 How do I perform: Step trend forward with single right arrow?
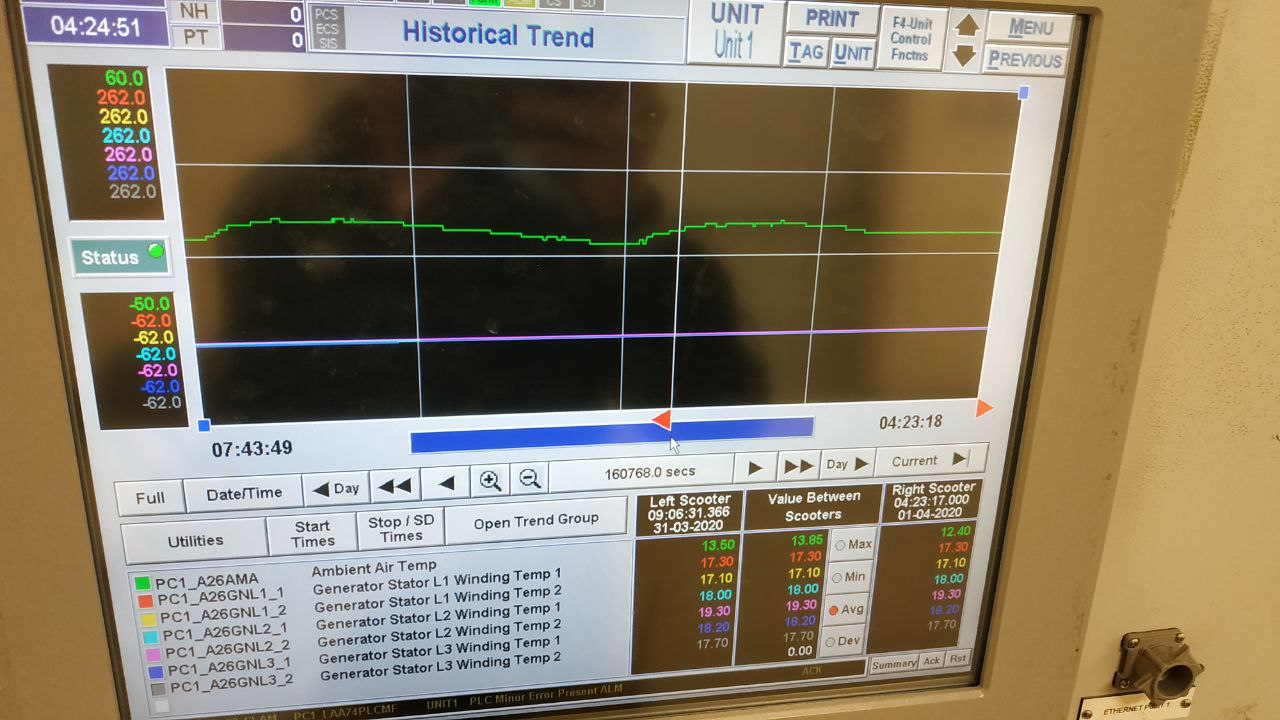[756, 467]
